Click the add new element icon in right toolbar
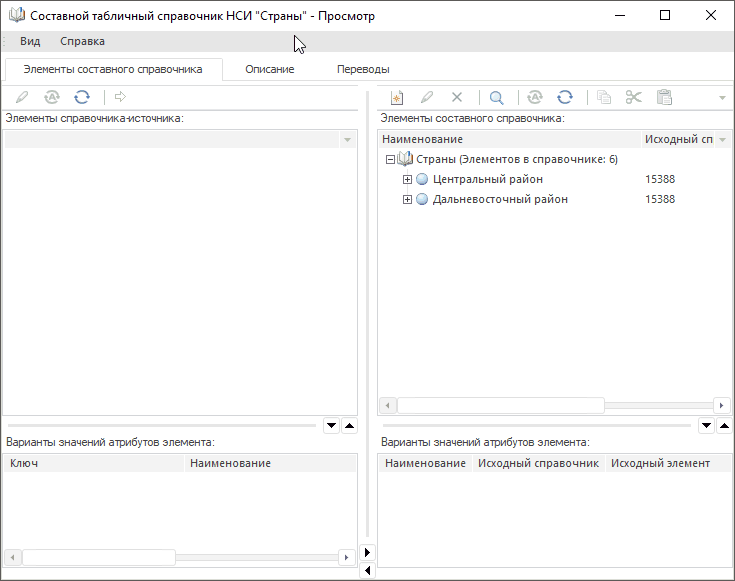This screenshot has width=735, height=581. [x=396, y=97]
